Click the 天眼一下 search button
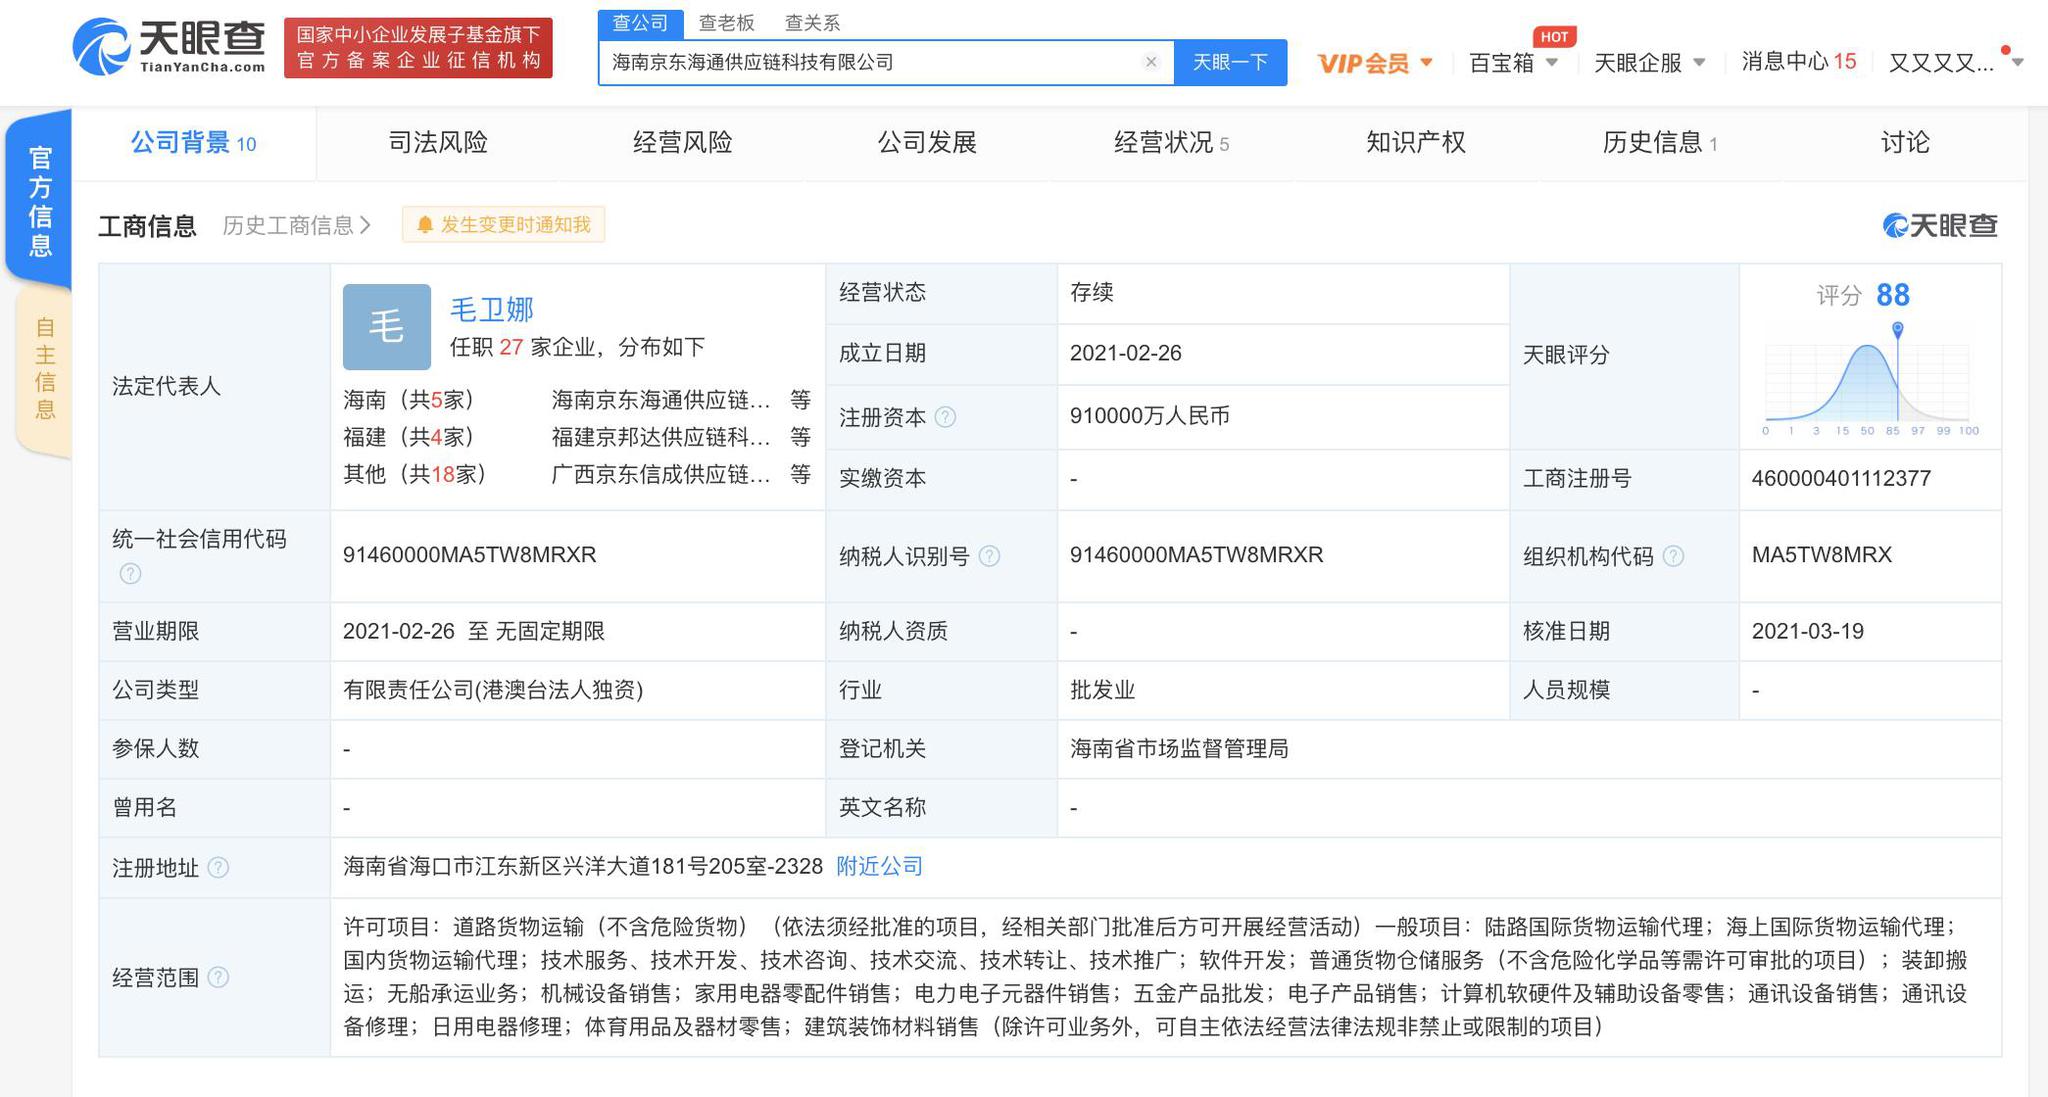This screenshot has width=2048, height=1097. pos(1230,62)
